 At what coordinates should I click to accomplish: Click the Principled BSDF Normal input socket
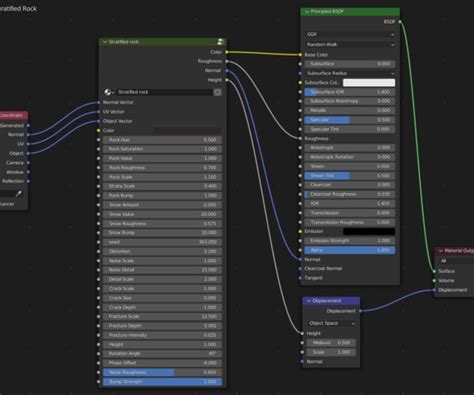300,259
